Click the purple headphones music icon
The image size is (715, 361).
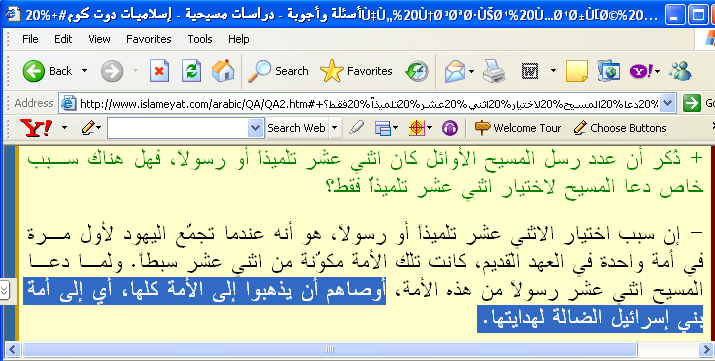[450, 128]
